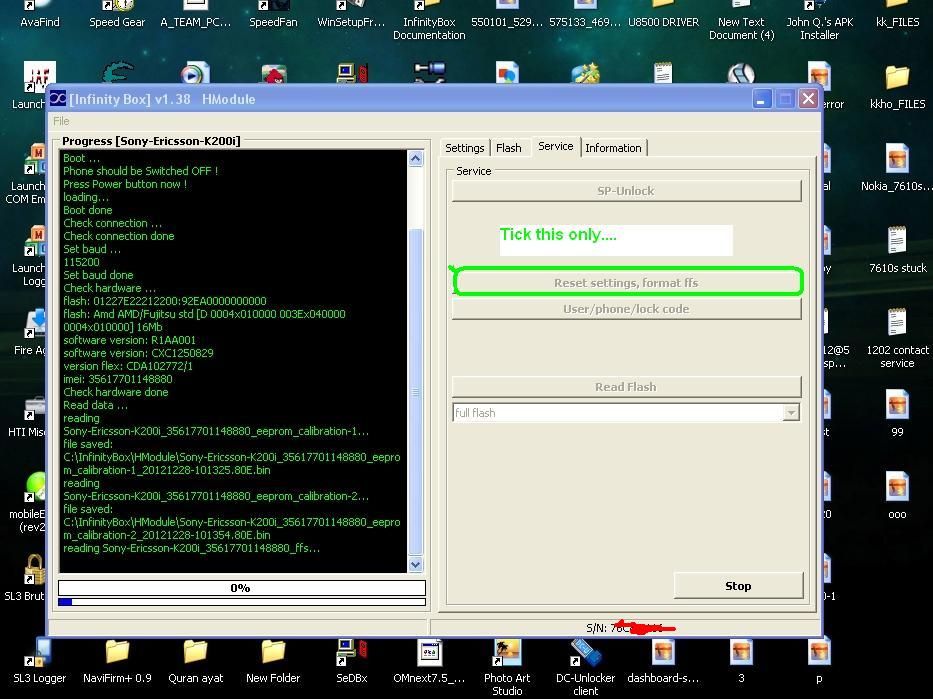Click log line 'Check connection done'
933x699 pixels.
[119, 236]
